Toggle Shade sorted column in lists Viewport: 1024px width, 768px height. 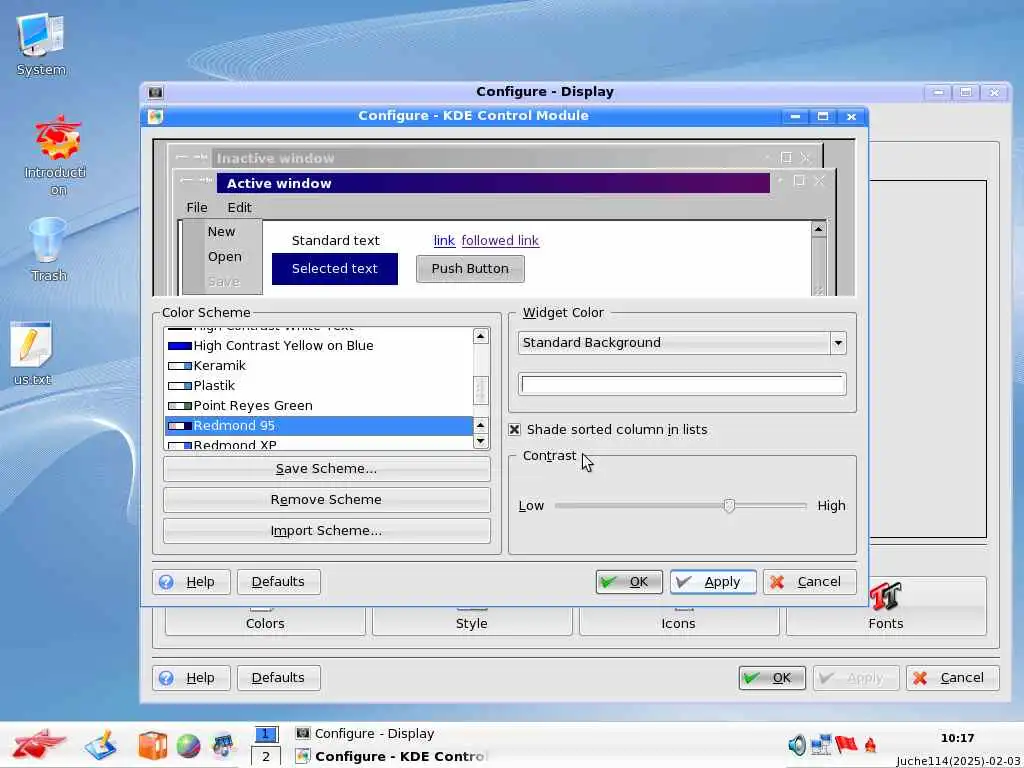515,430
